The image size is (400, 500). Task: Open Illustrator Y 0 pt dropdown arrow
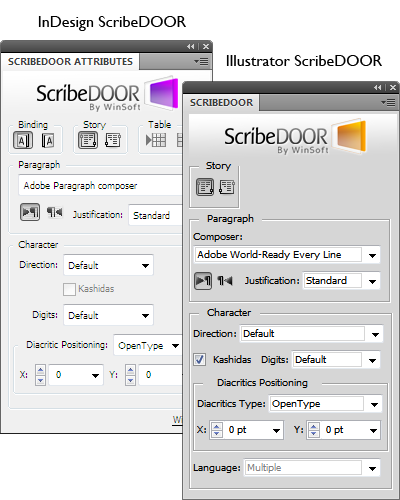[x=374, y=430]
